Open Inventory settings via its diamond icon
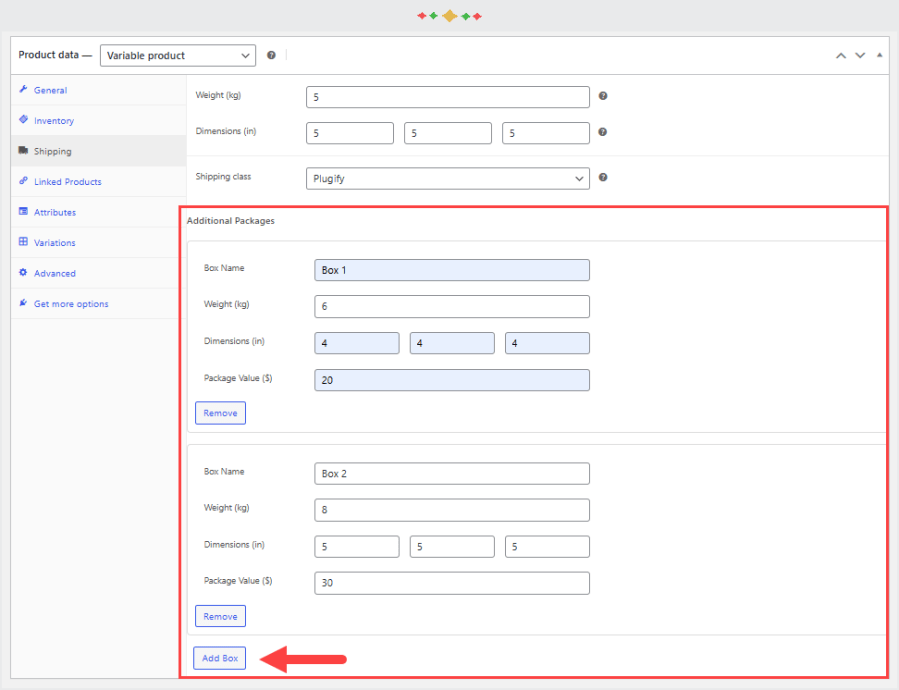This screenshot has width=899, height=690. [x=24, y=120]
